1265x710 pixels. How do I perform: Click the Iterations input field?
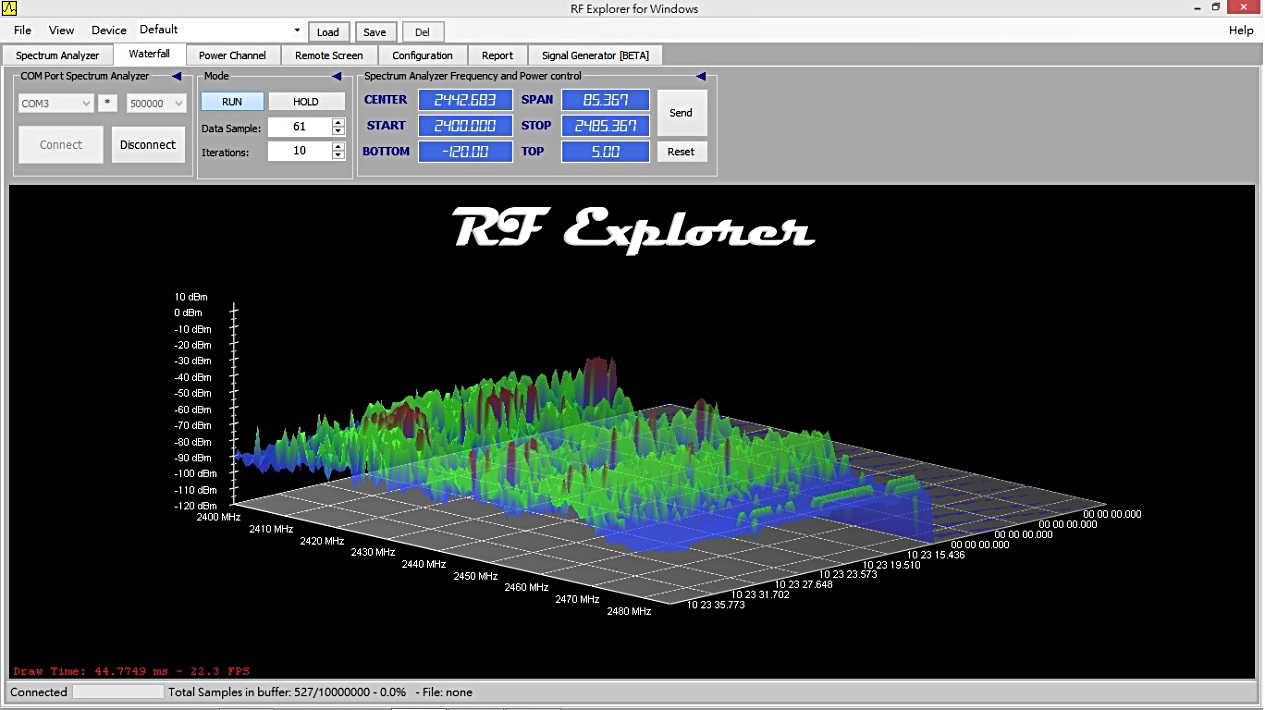299,151
